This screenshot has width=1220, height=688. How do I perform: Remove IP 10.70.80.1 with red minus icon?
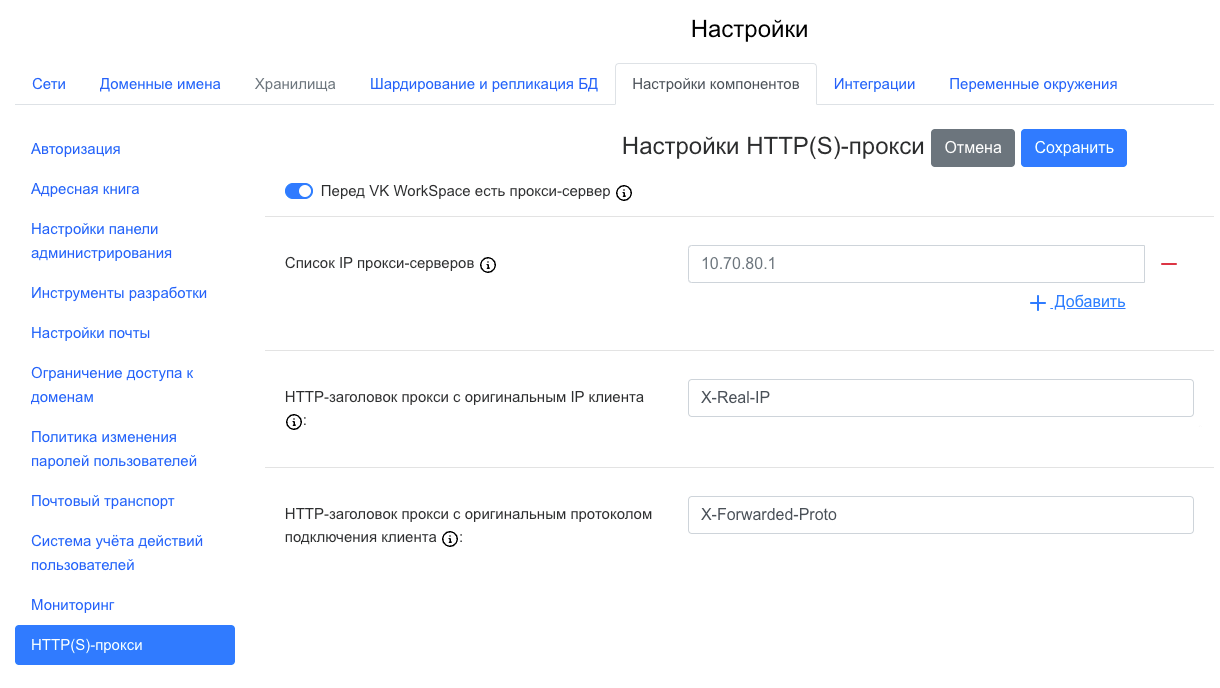pos(1168,264)
